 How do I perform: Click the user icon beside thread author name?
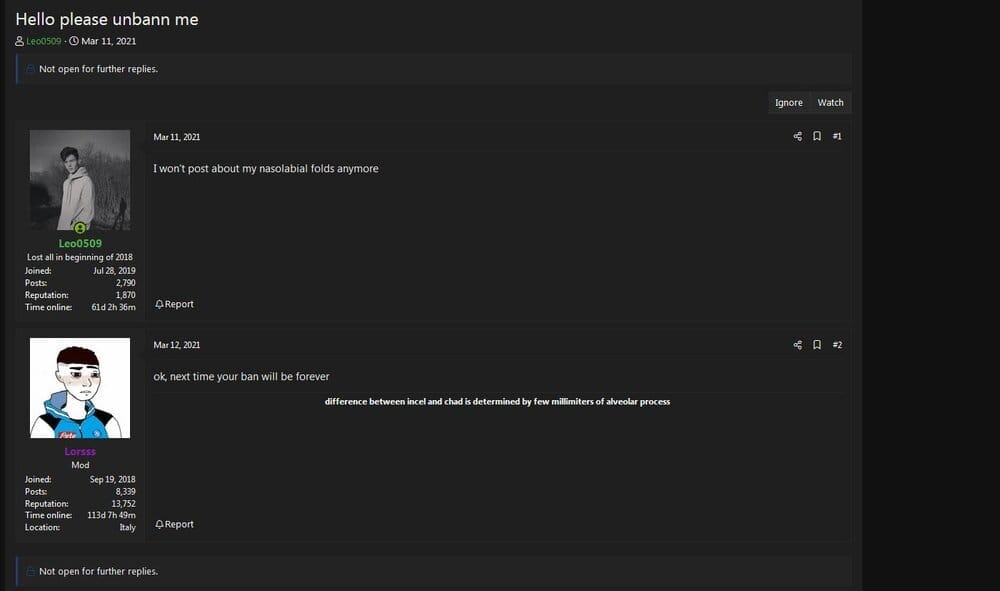pyautogui.click(x=20, y=41)
